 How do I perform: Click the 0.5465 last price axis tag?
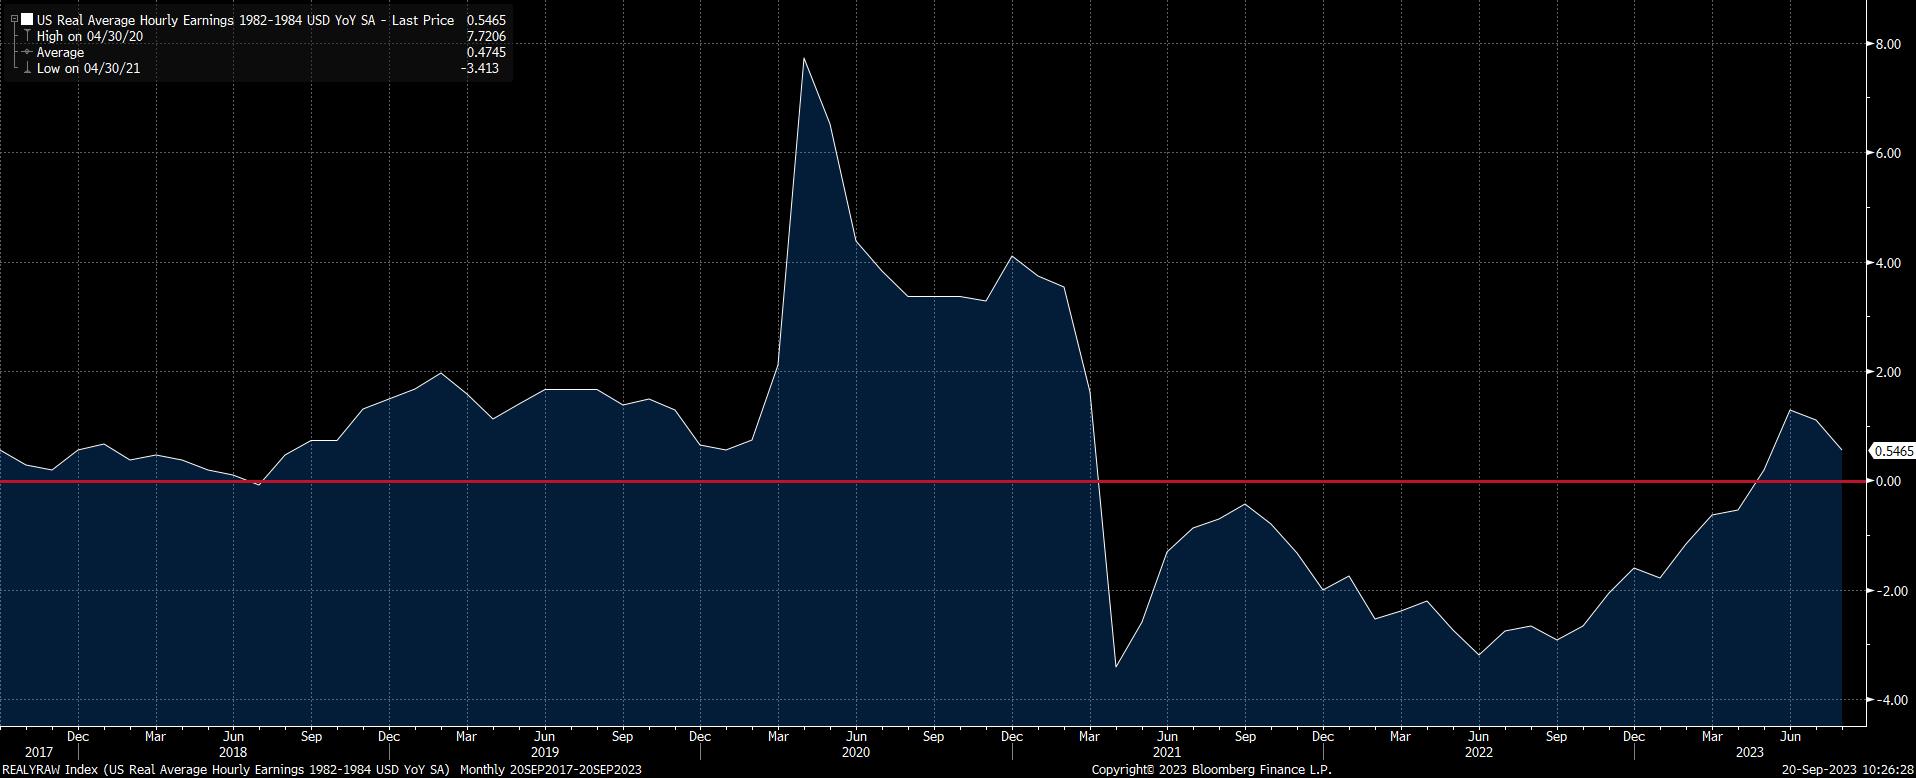tap(1892, 451)
